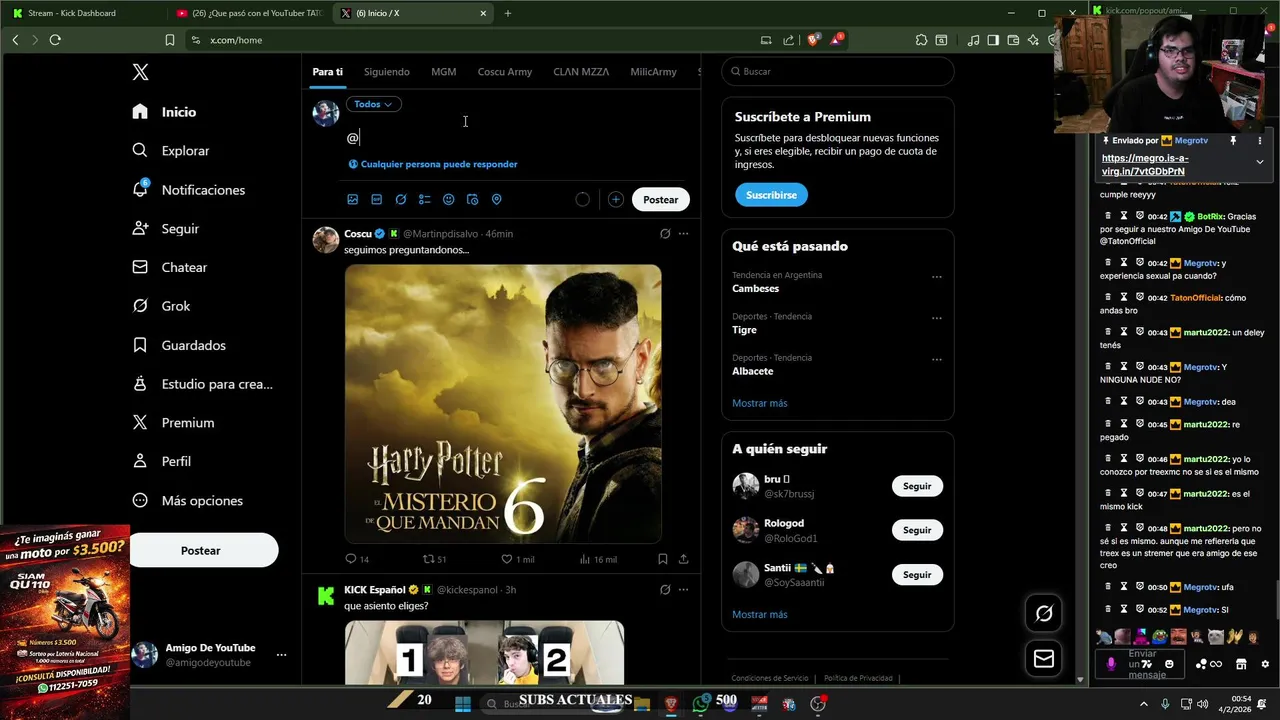Image resolution: width=1280 pixels, height=720 pixels.
Task: Open more options on Coscu's post
Action: click(x=684, y=234)
